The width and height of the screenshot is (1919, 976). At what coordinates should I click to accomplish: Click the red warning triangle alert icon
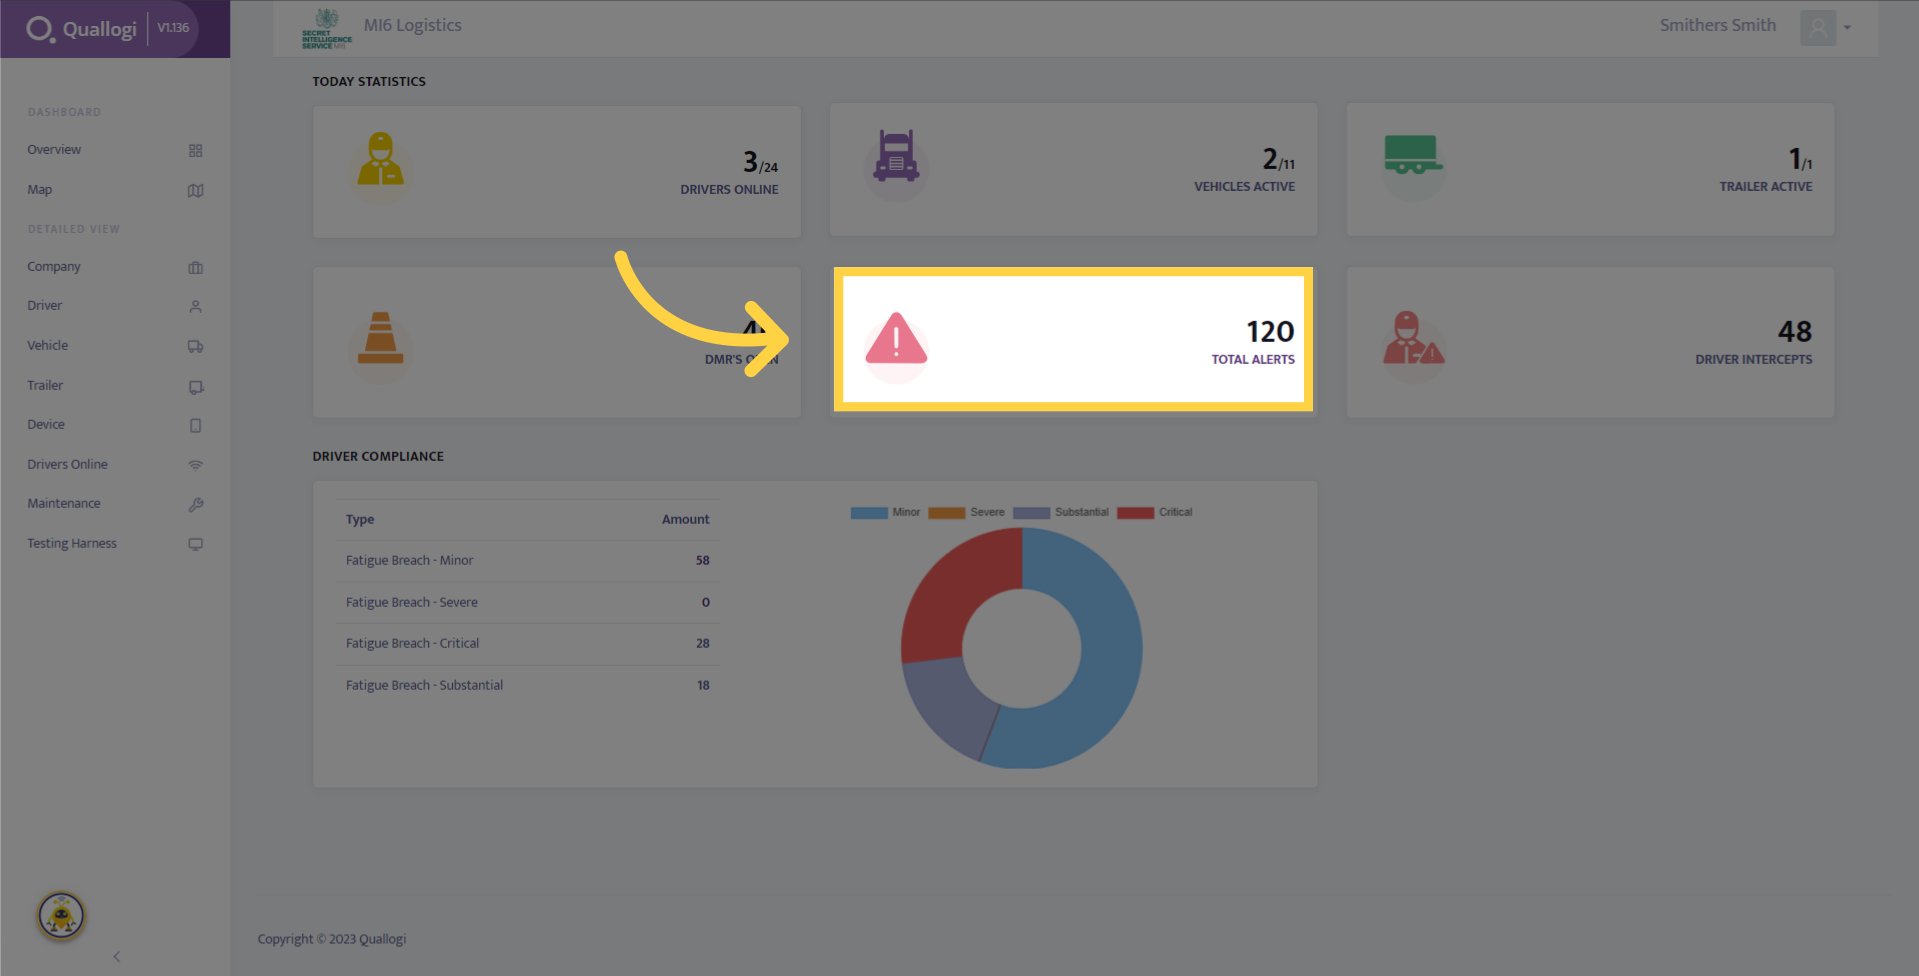(x=896, y=338)
